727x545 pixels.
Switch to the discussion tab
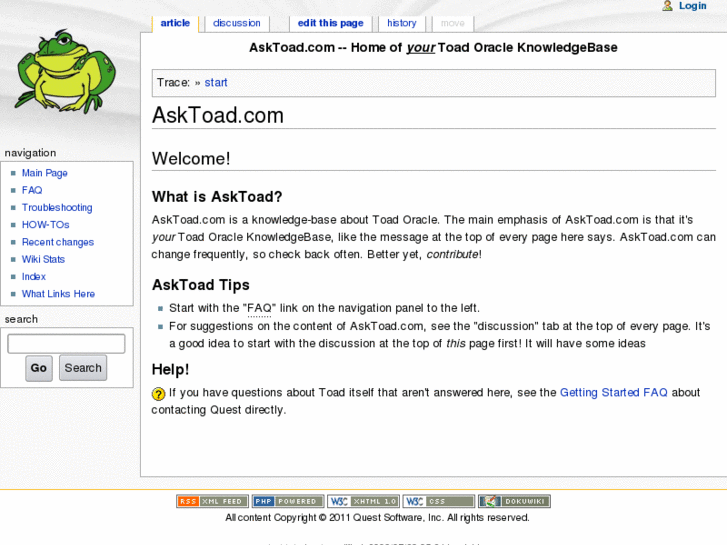237,23
